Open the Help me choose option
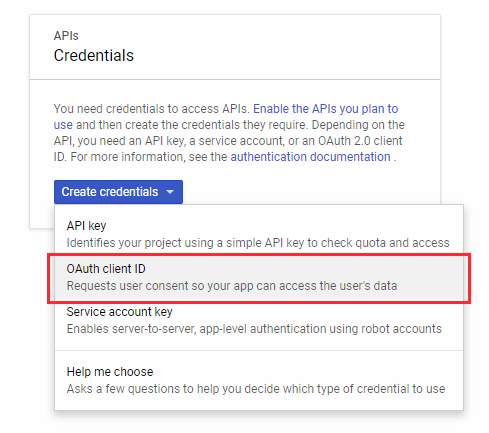 coord(259,380)
